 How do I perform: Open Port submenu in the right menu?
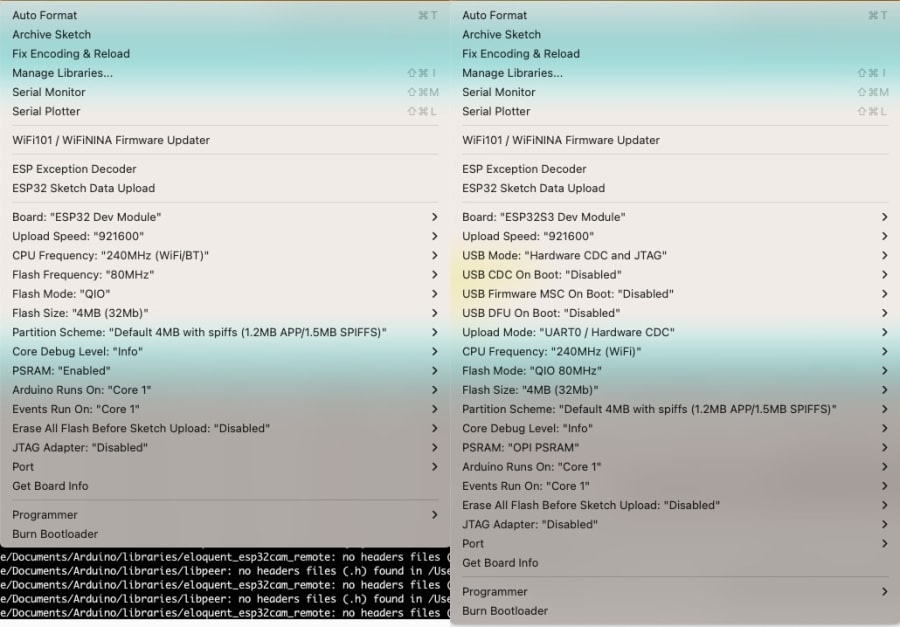pos(675,544)
